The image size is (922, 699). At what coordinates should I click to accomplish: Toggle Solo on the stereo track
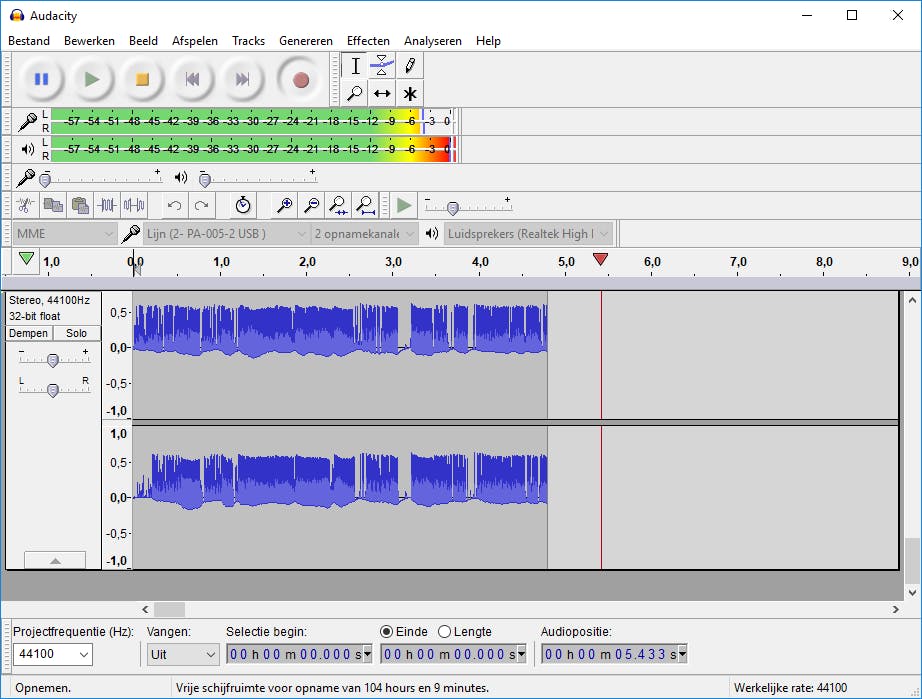77,333
